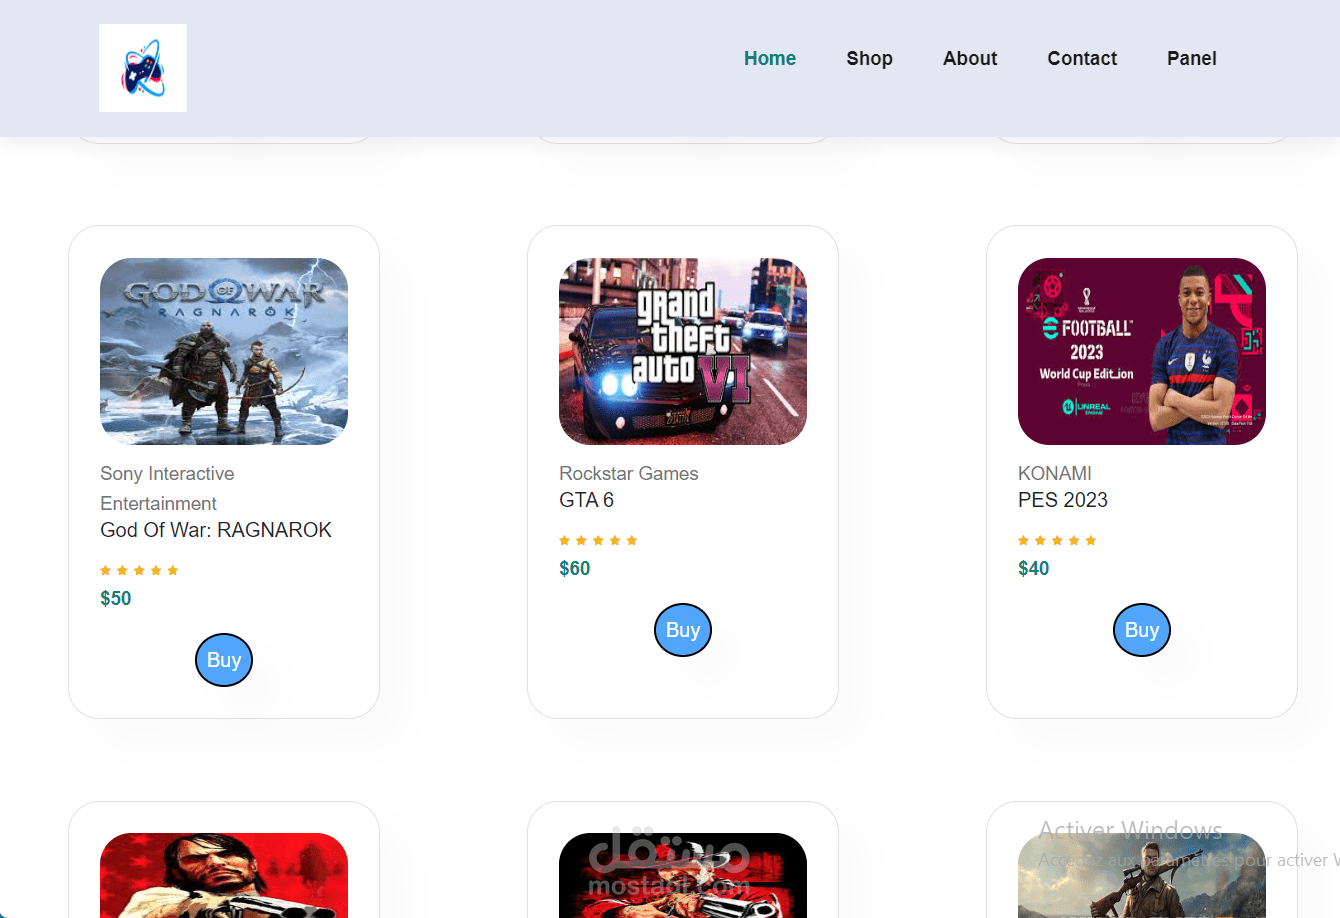The width and height of the screenshot is (1340, 918).
Task: Open the Red Dead Redemption cover thumbnail
Action: point(224,875)
